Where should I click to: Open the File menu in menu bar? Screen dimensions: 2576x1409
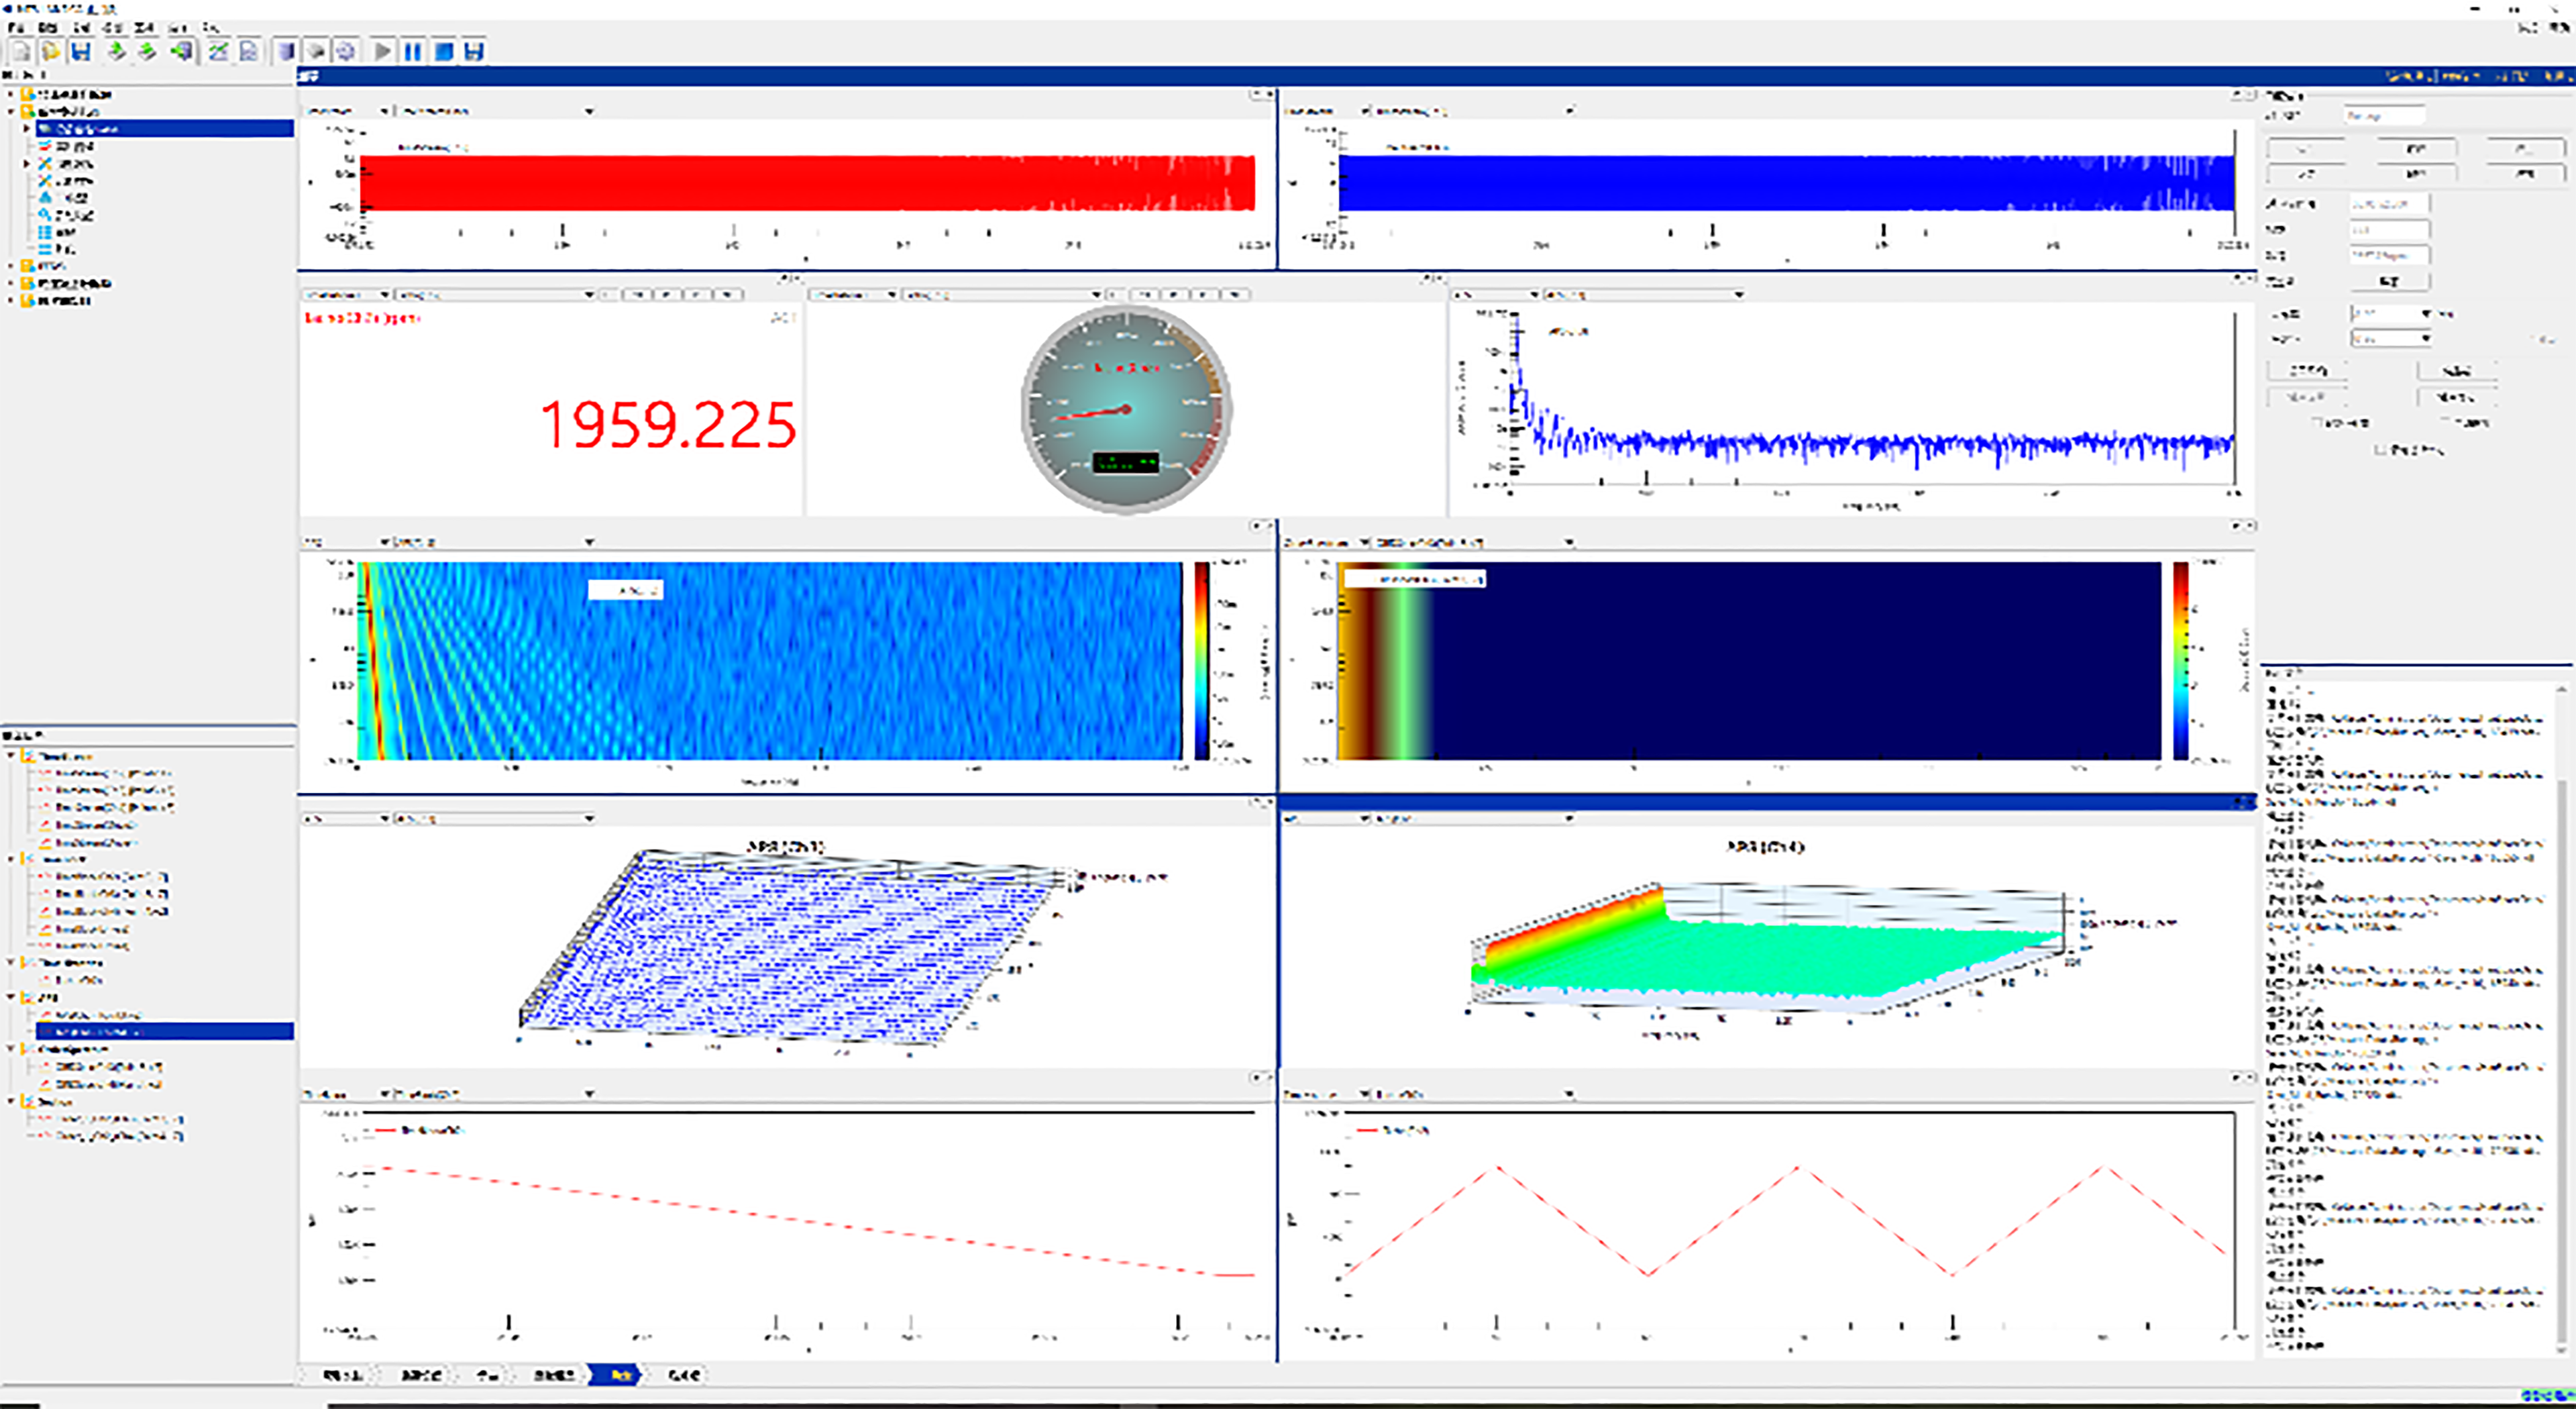16,28
